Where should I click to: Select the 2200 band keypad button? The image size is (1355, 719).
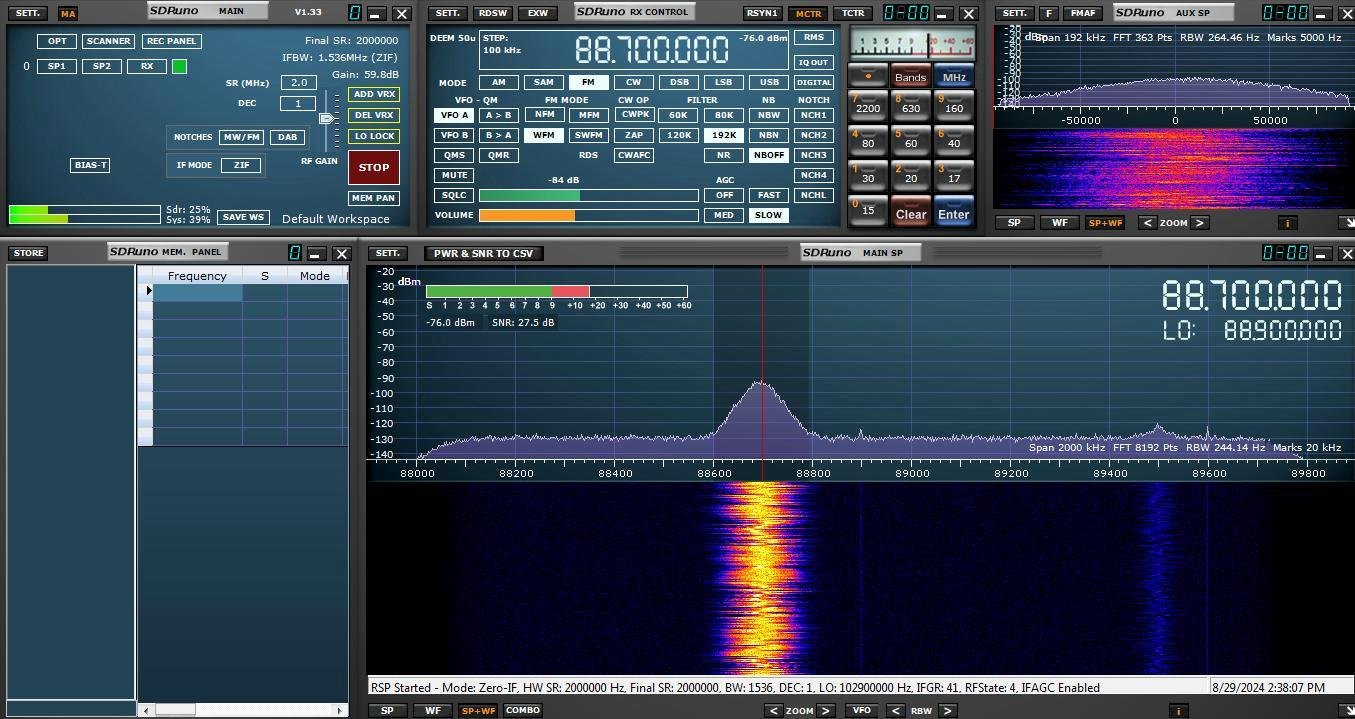868,106
